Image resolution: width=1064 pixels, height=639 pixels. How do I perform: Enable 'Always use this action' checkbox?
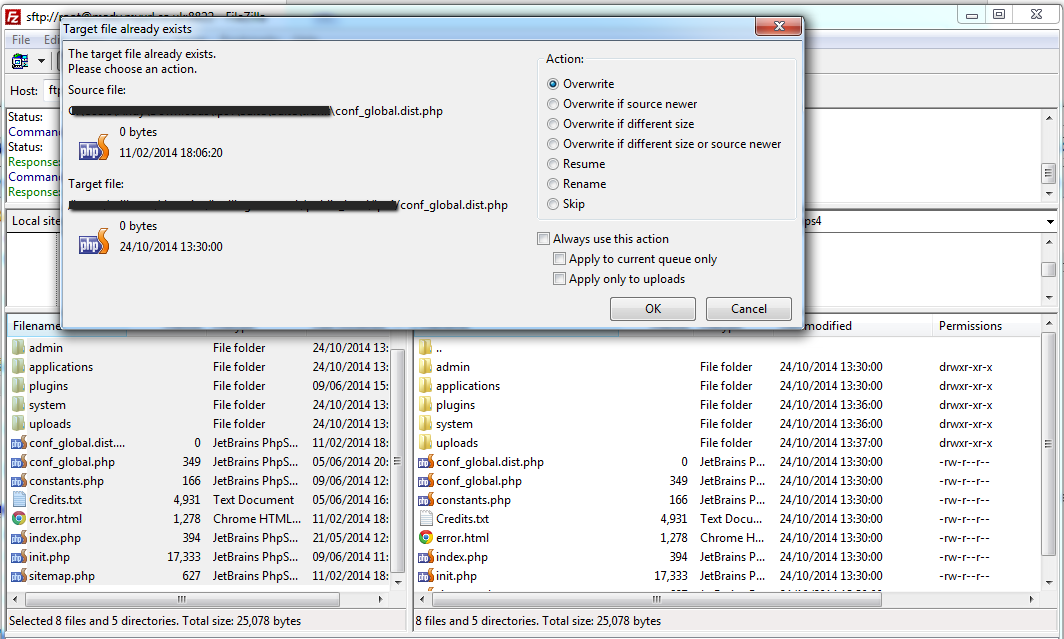pyautogui.click(x=543, y=239)
